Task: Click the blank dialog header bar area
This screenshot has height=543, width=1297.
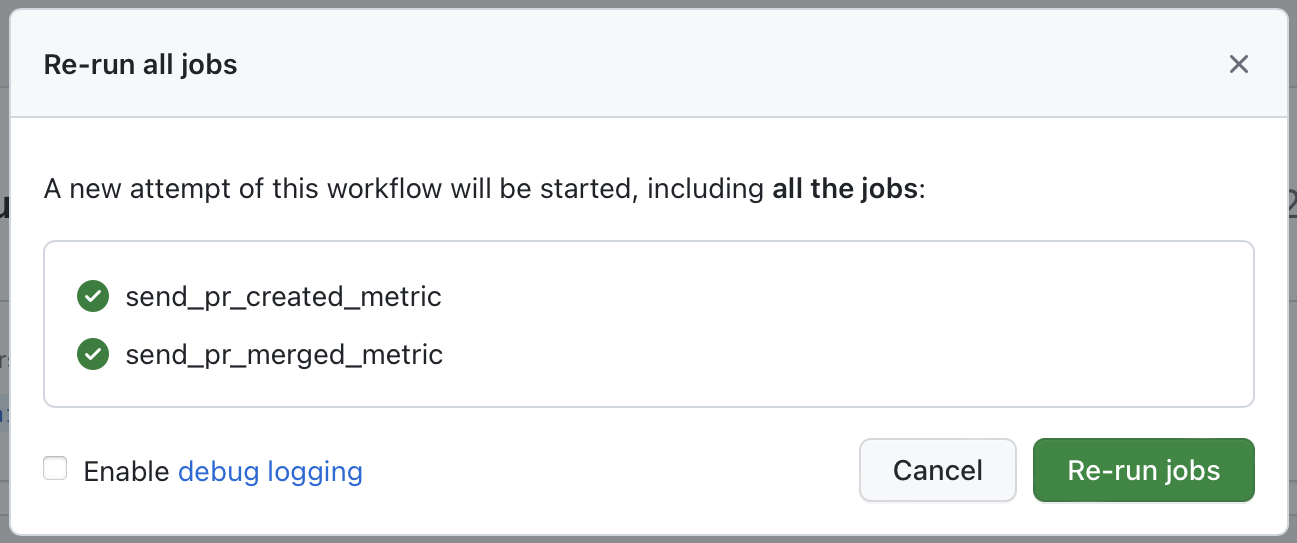Action: [700, 65]
